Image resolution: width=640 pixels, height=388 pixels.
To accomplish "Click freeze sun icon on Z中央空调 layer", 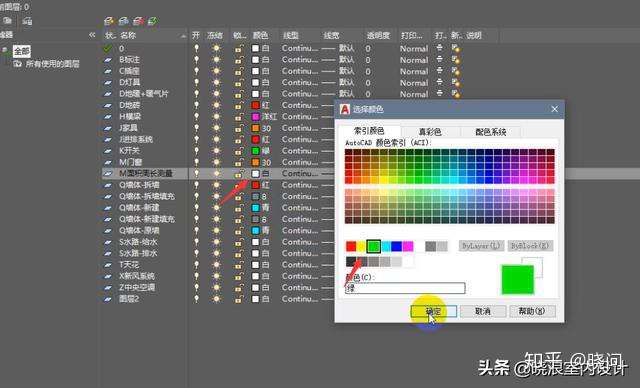I will pos(216,287).
